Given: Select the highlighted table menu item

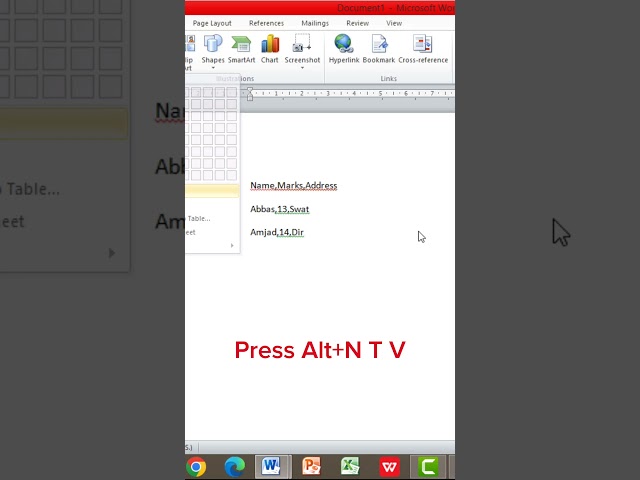Looking at the screenshot, I should pyautogui.click(x=212, y=191).
